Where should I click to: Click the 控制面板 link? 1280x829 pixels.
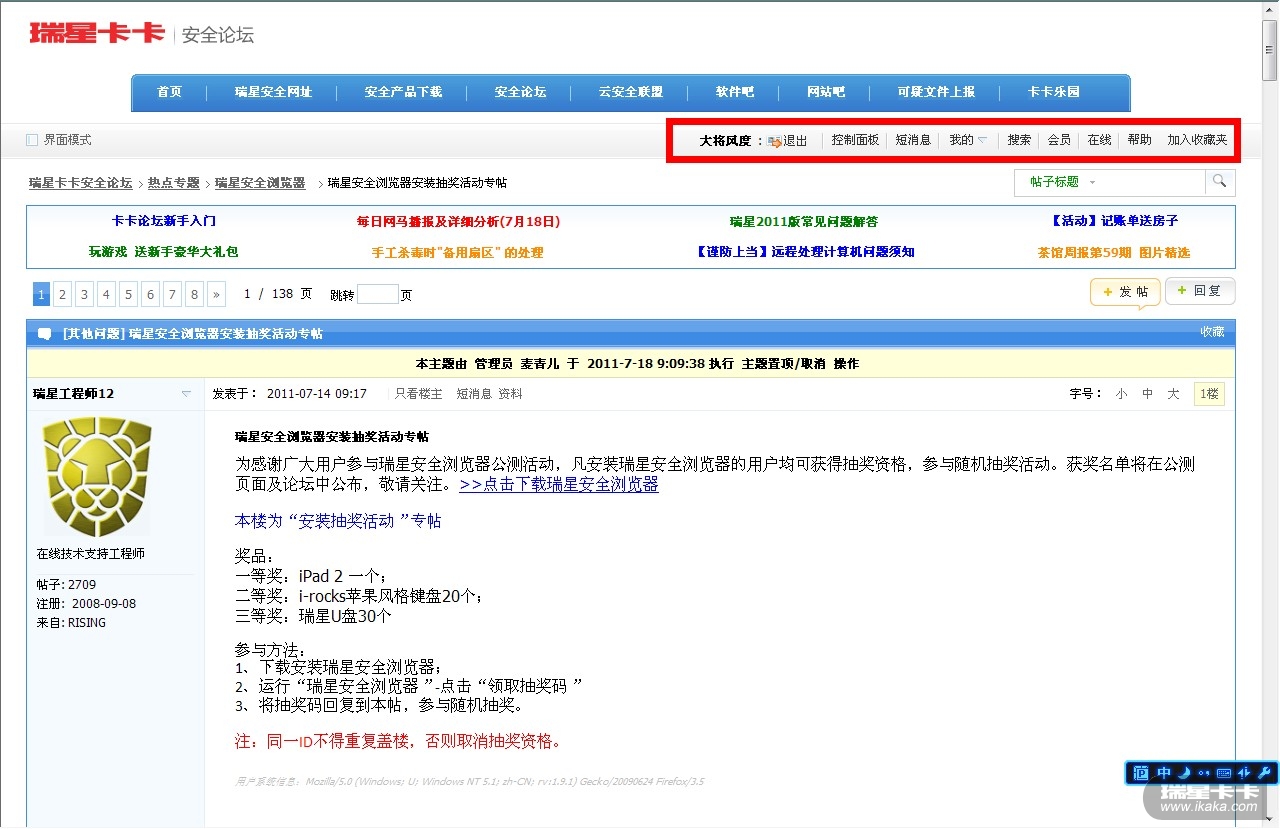point(855,141)
